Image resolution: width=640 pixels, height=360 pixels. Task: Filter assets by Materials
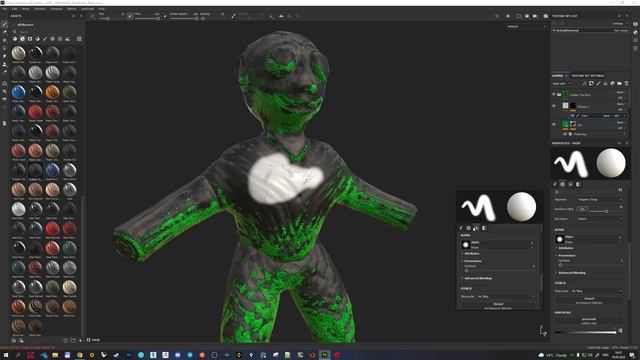(15, 39)
